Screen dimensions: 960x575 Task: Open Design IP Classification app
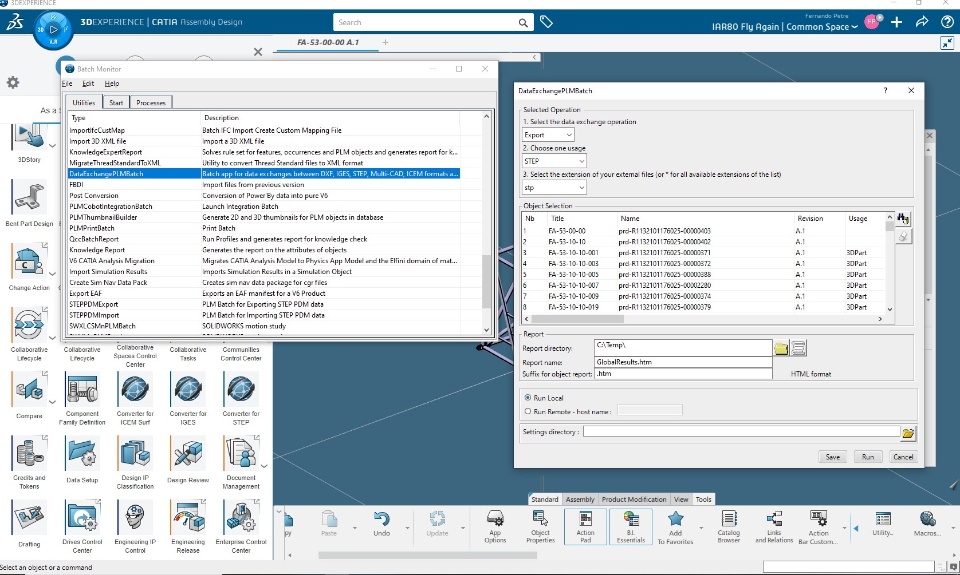(x=135, y=453)
